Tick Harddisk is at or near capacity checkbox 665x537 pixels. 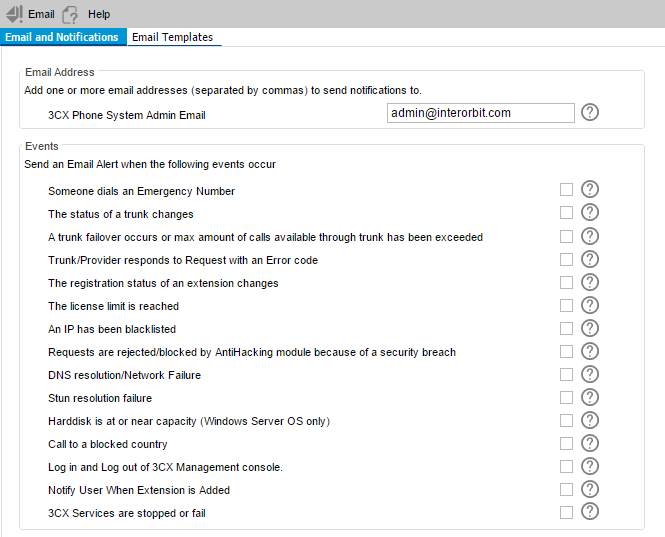click(566, 420)
